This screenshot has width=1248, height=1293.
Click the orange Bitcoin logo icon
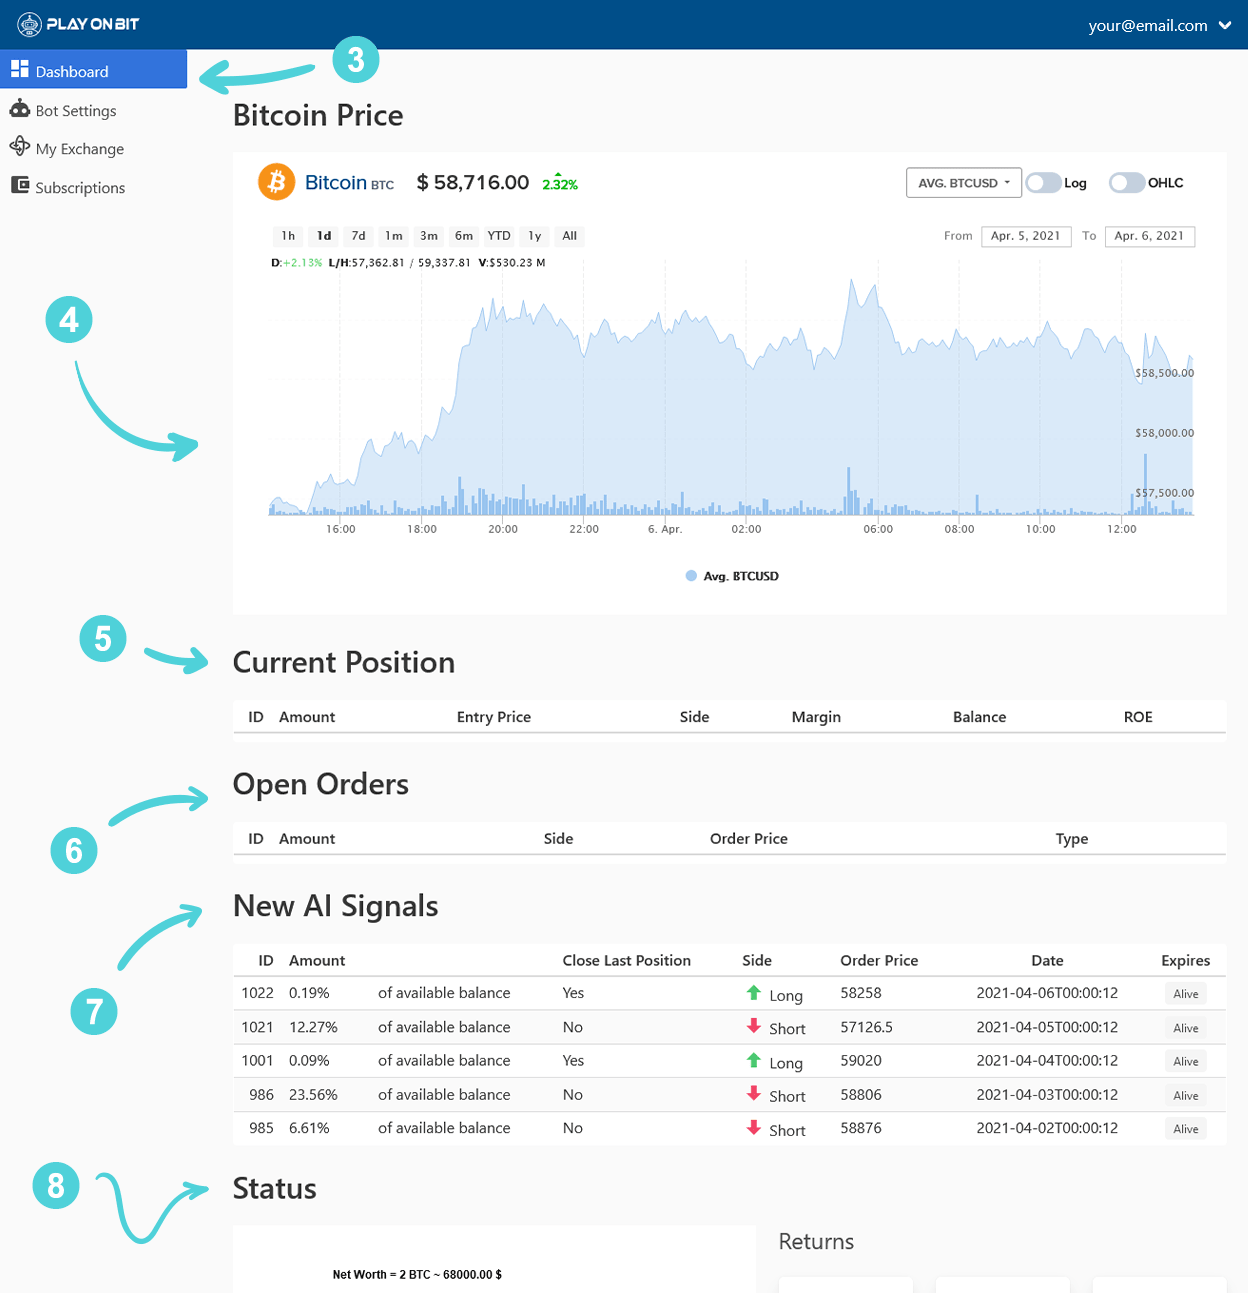[276, 182]
